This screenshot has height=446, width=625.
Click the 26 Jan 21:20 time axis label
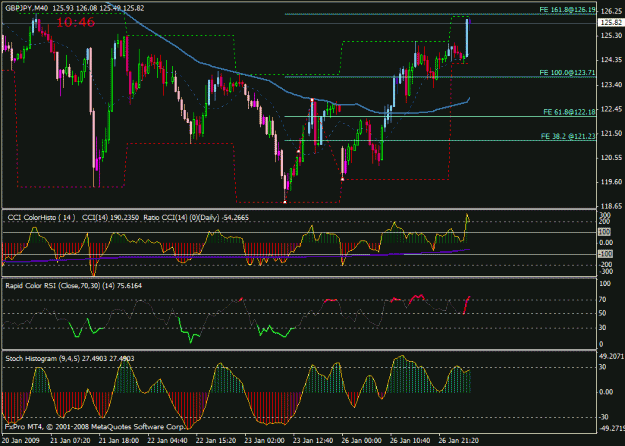(x=459, y=441)
